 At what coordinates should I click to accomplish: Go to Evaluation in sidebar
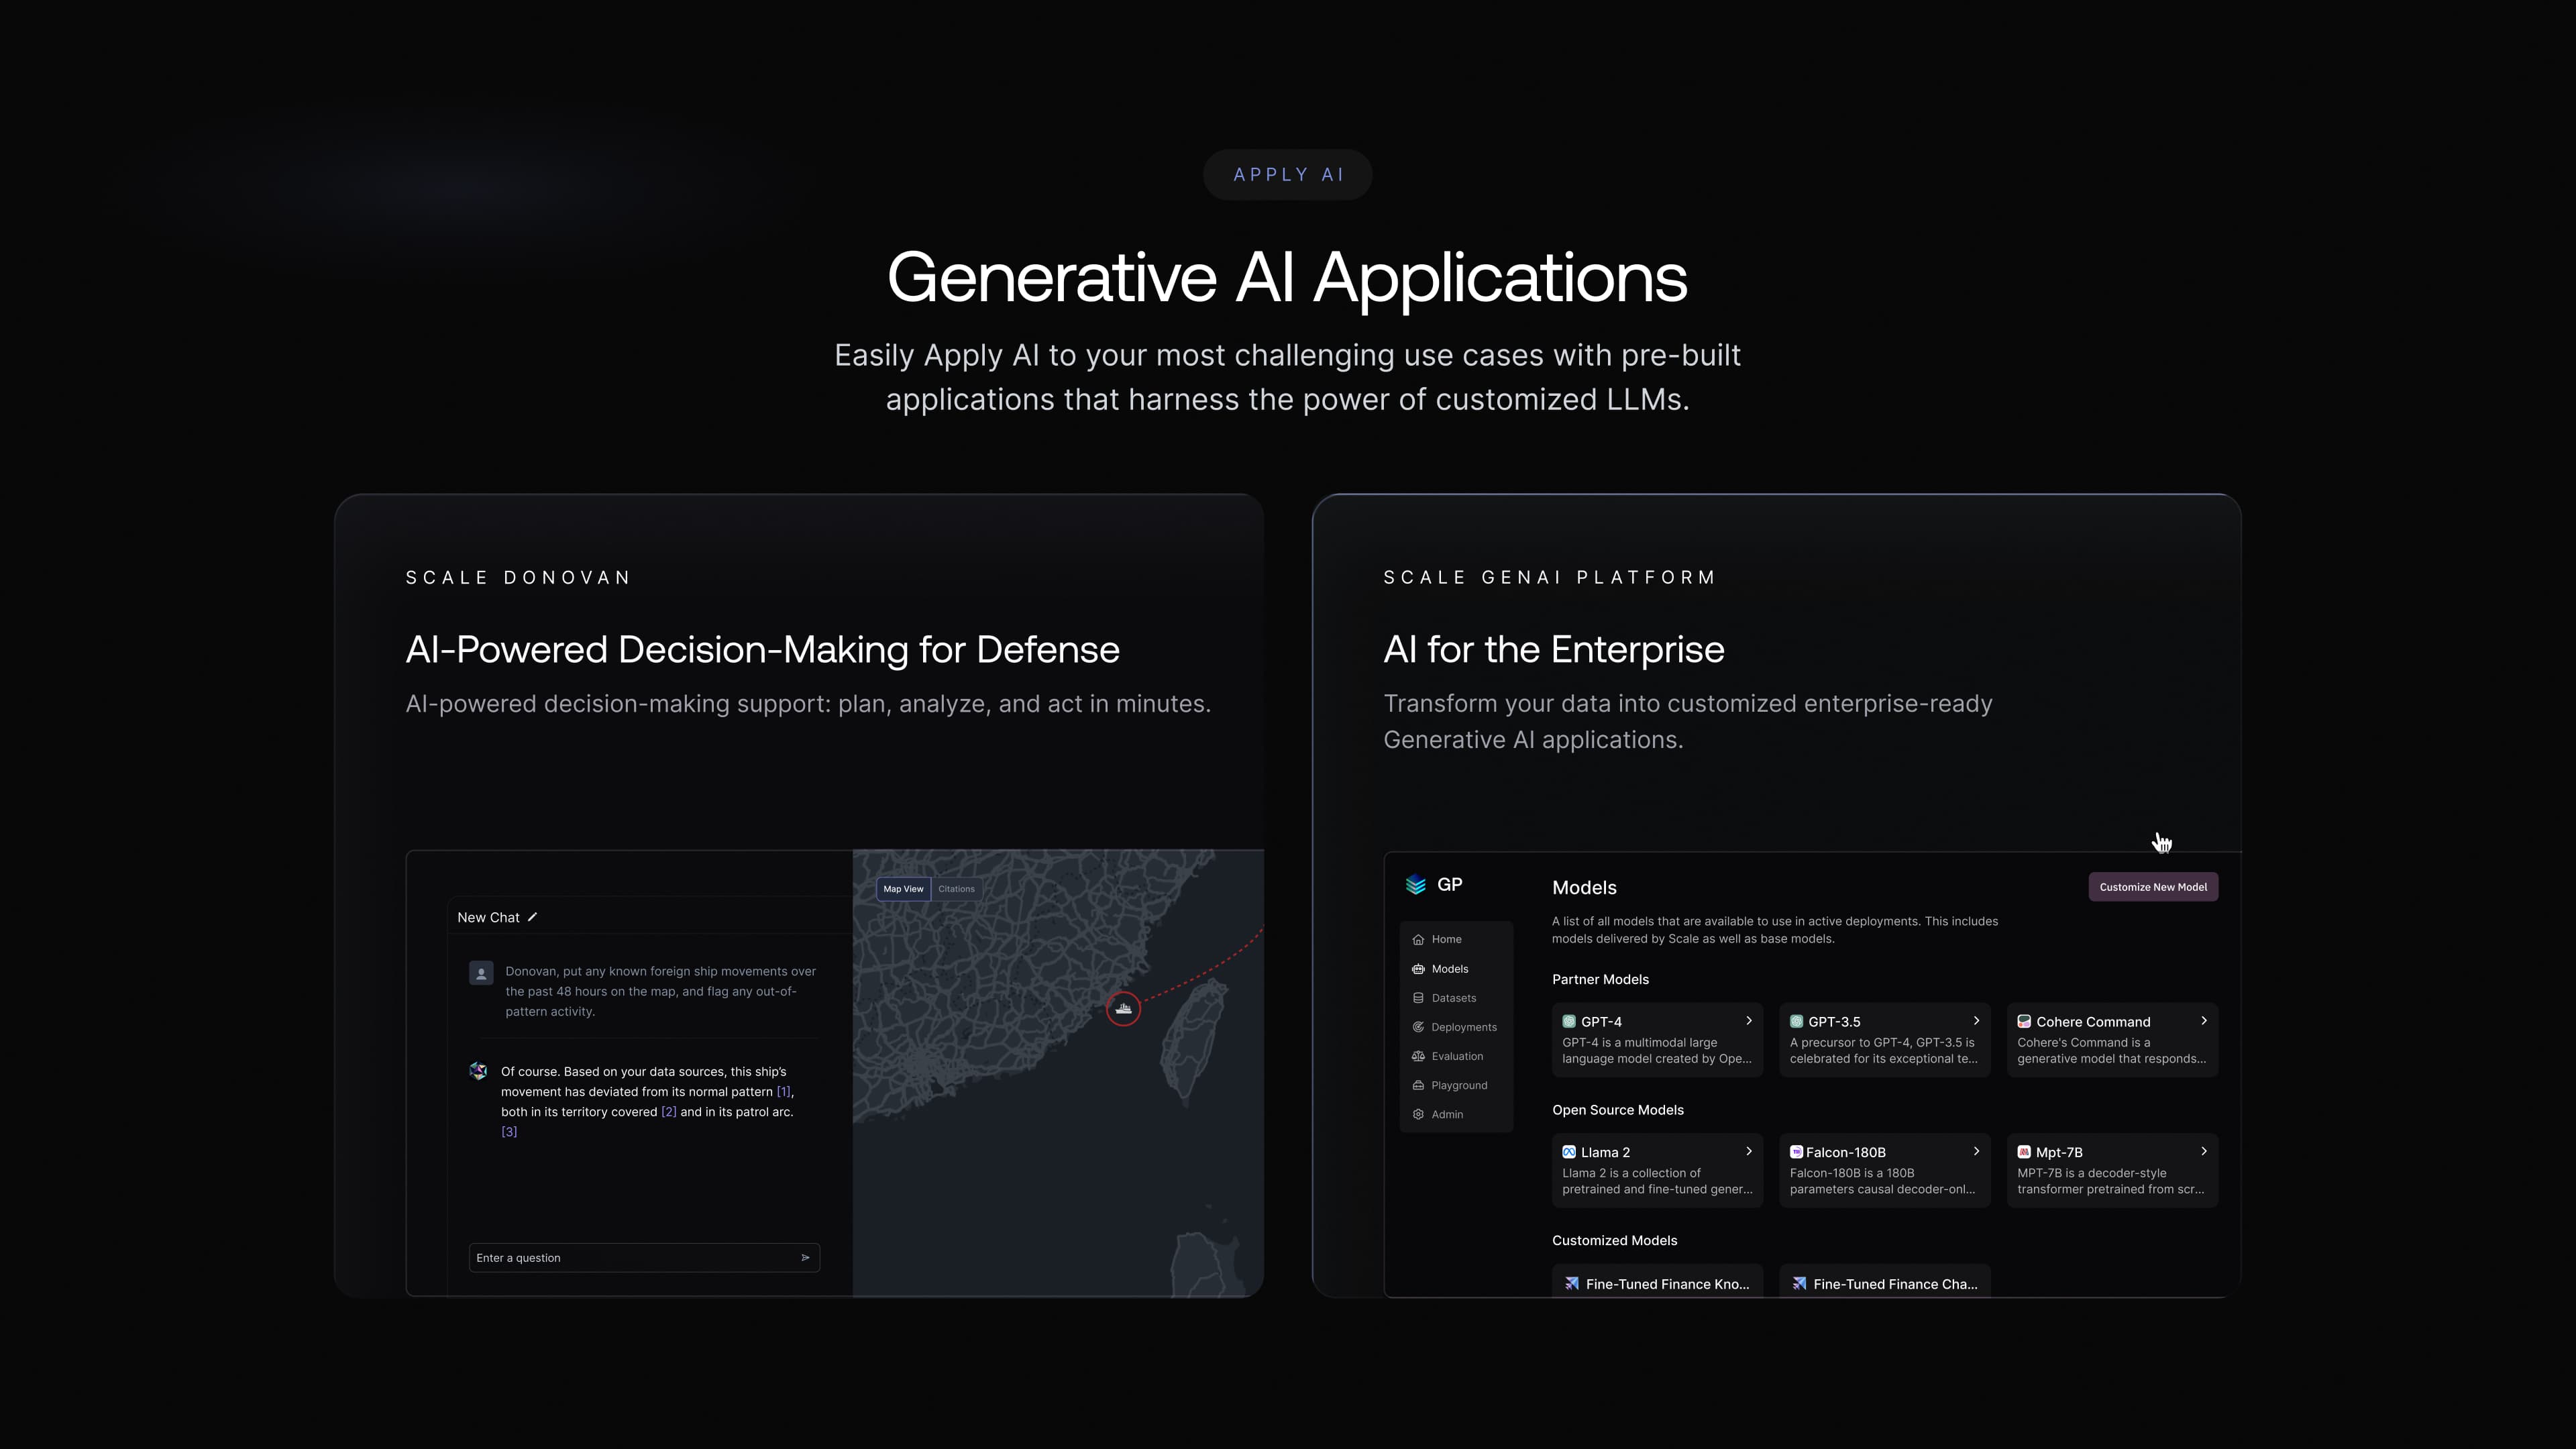coord(1457,1056)
